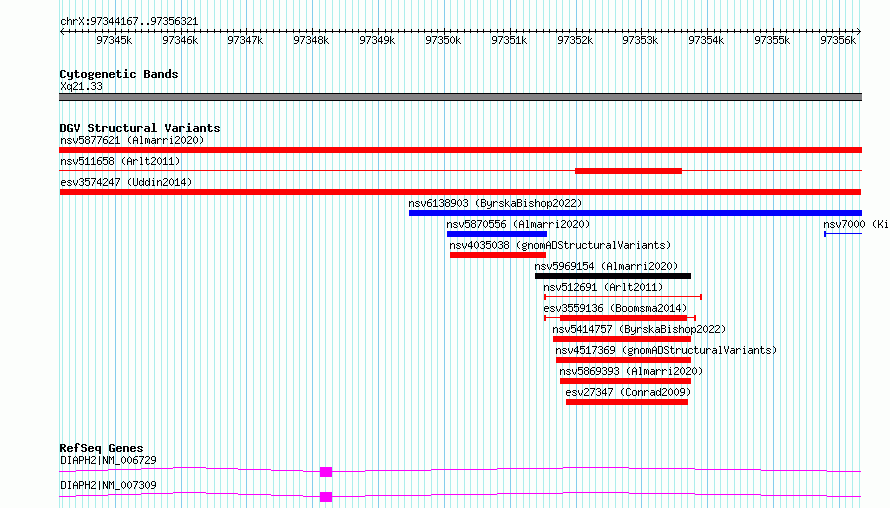The width and height of the screenshot is (890, 508).
Task: Click the nsv5414757 (ByrskaBishop2022) label
Action: (639, 329)
